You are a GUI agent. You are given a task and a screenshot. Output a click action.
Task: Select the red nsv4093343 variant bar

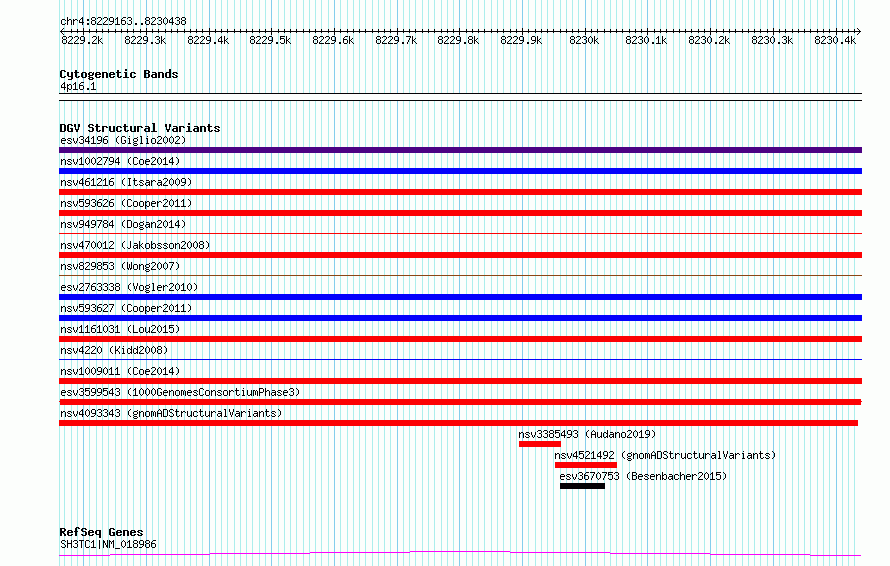click(x=459, y=423)
